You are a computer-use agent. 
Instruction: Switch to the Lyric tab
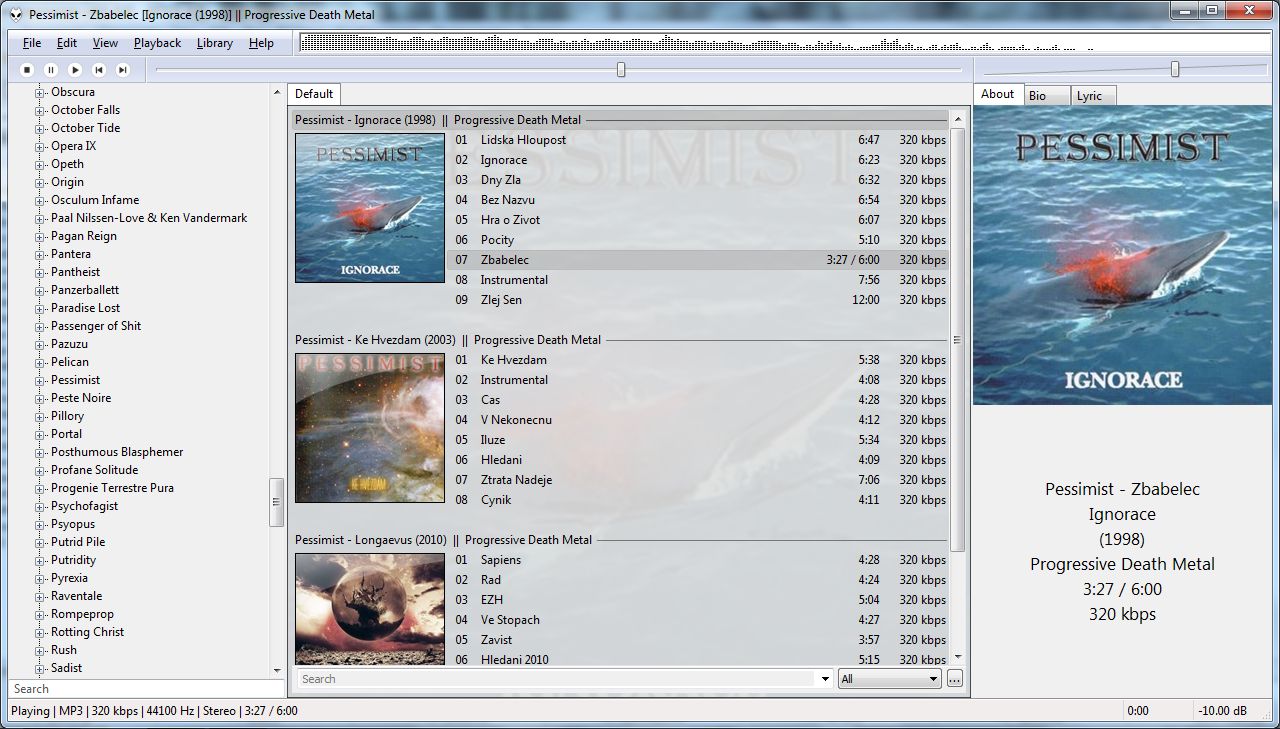[x=1090, y=95]
